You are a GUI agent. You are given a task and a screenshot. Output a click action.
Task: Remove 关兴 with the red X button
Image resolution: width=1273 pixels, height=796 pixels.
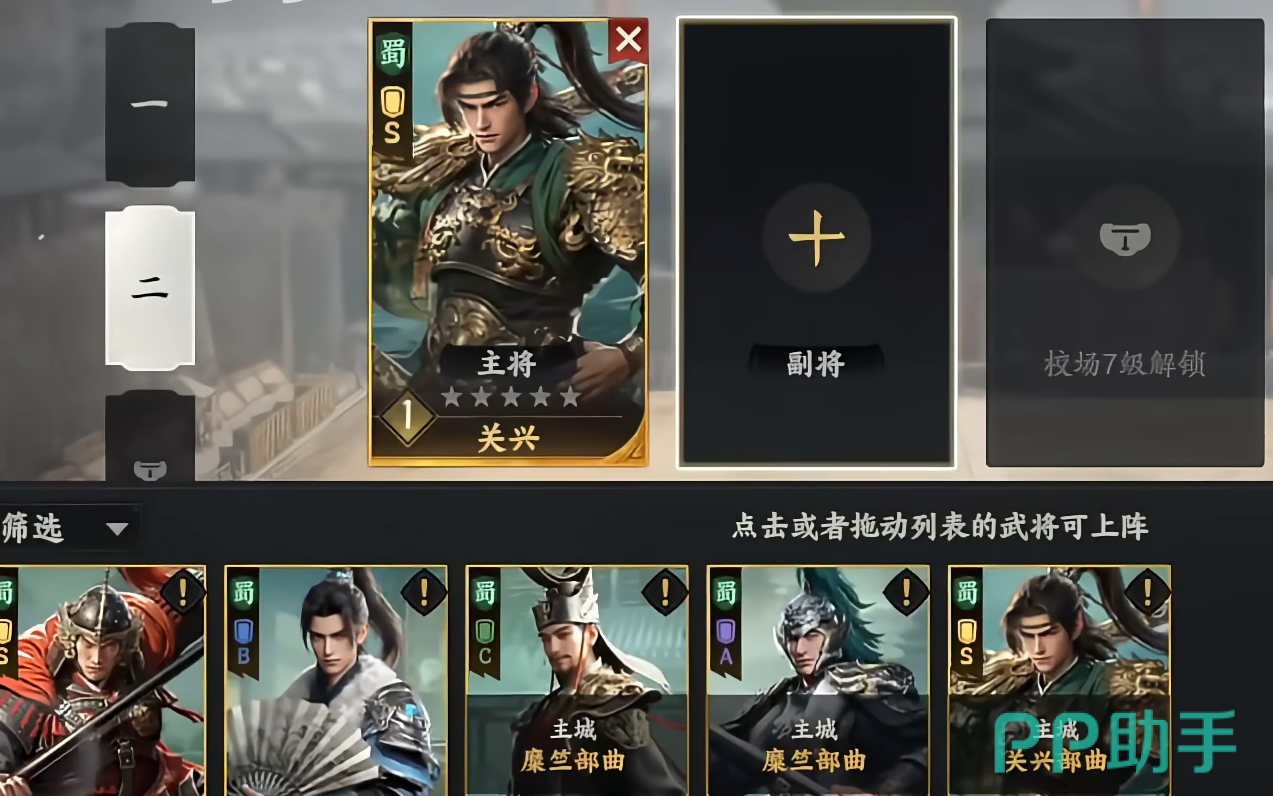[628, 41]
